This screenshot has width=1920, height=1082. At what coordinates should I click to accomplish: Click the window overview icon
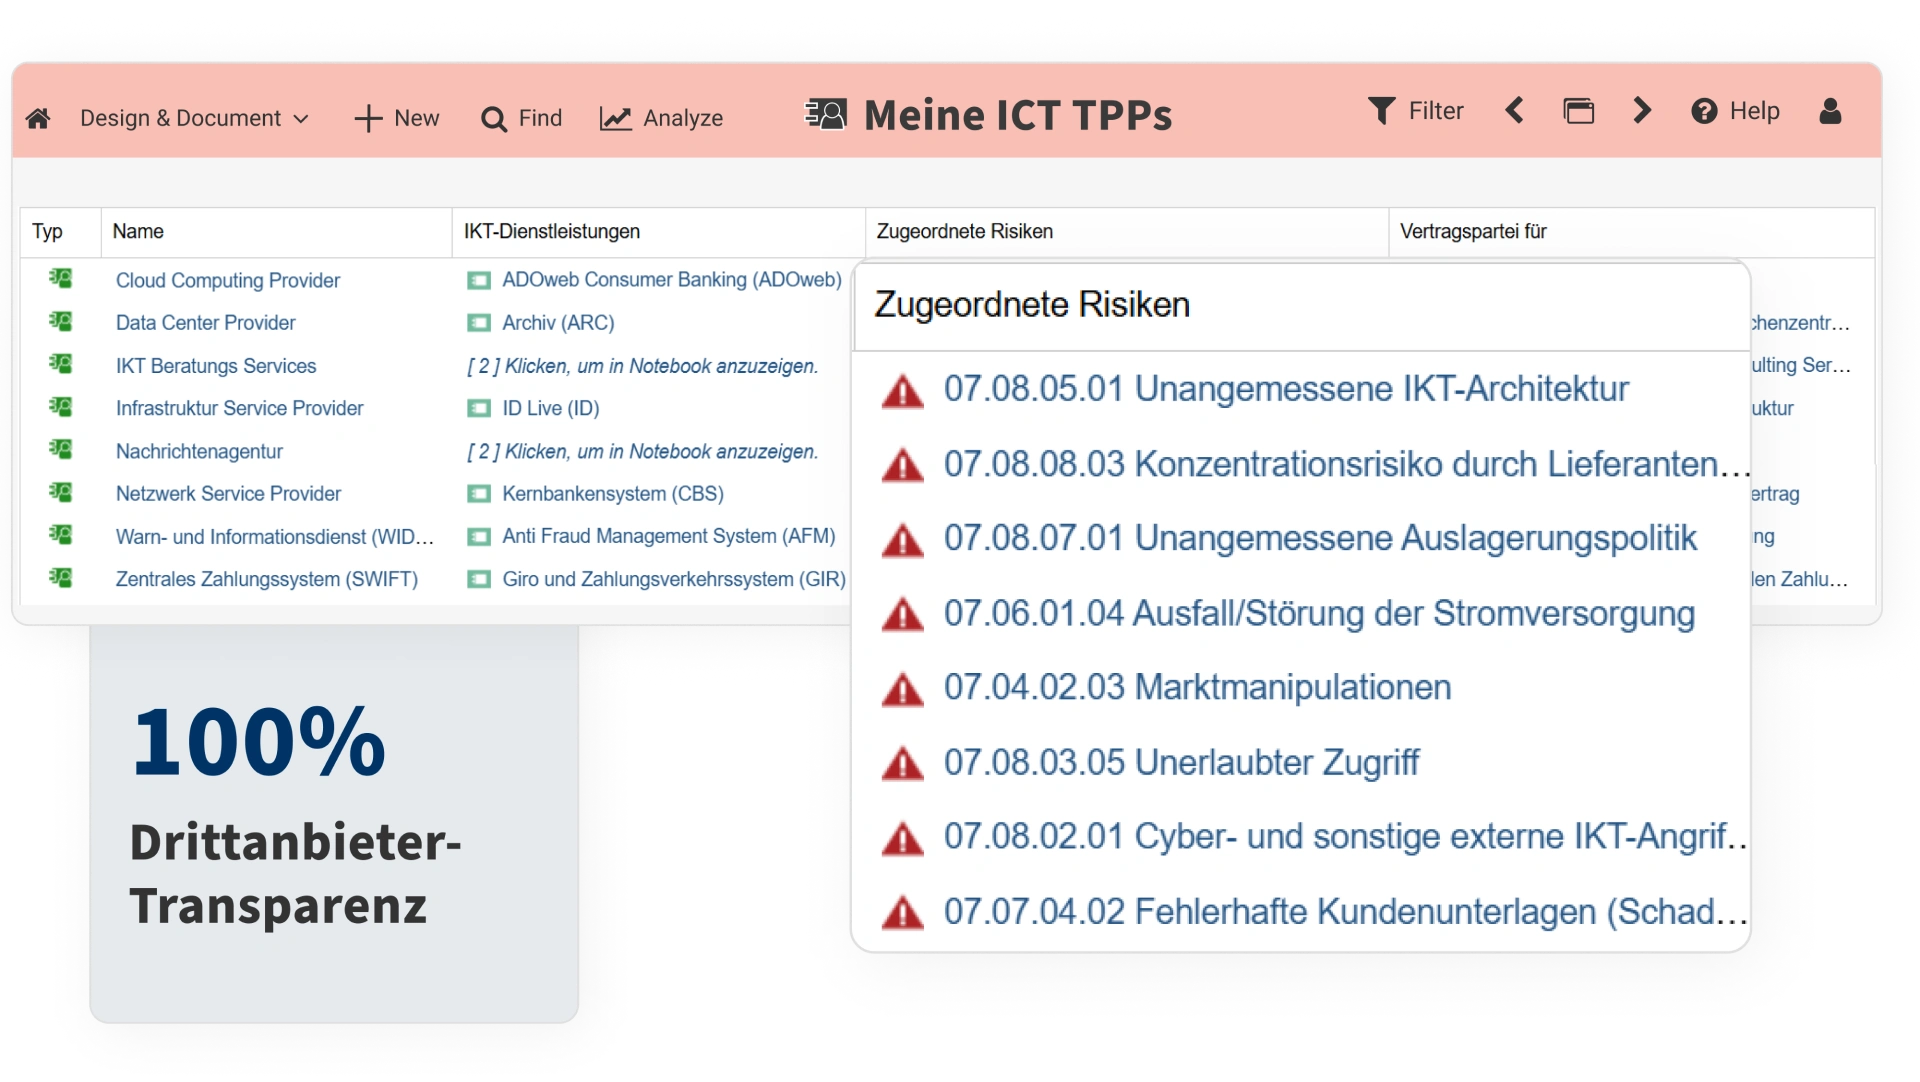1578,111
